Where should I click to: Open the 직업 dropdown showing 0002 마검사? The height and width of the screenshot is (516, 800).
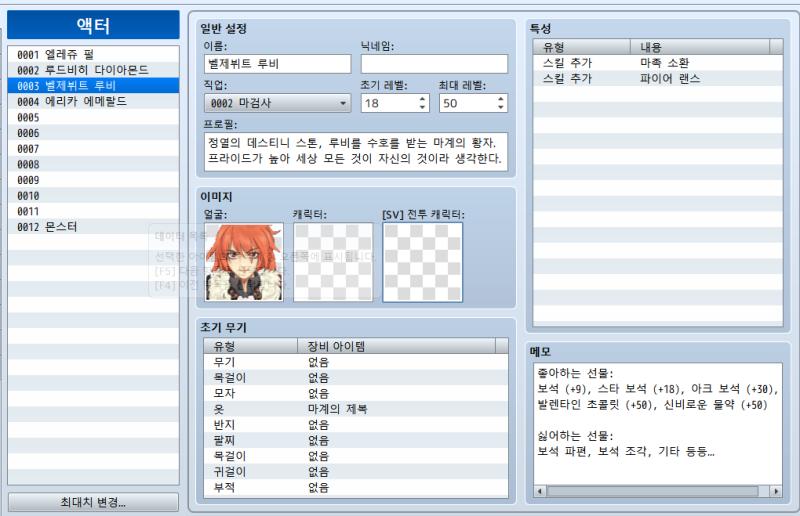coord(278,103)
